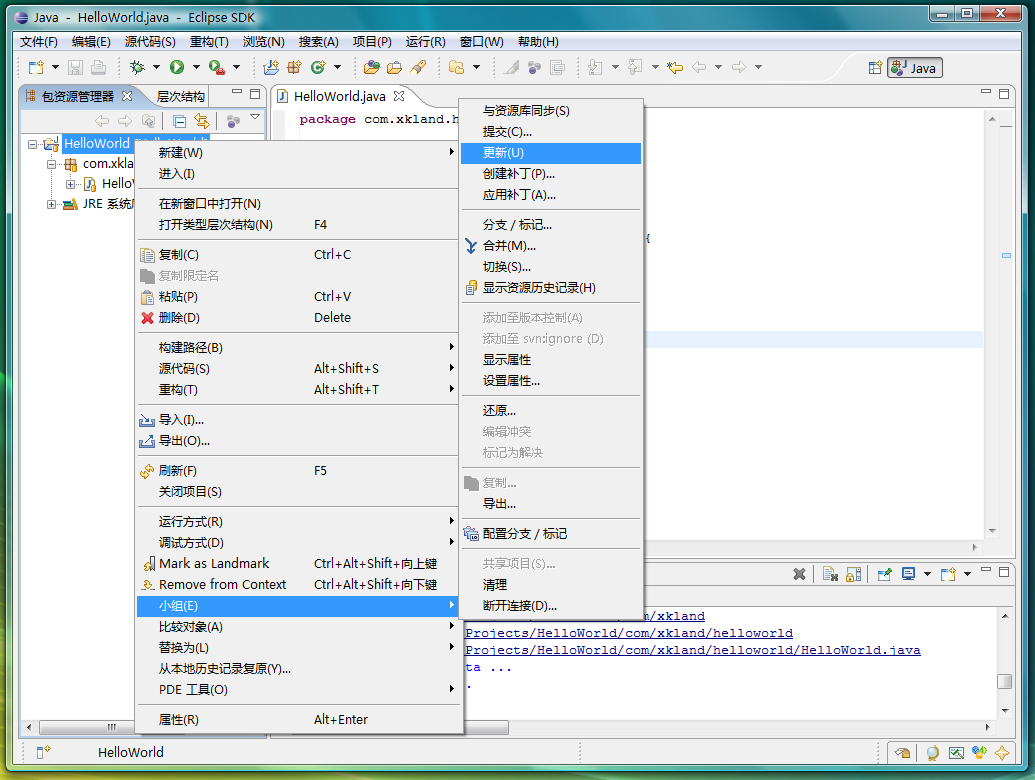
Task: Click the Display Selected Console icon
Action: click(908, 573)
